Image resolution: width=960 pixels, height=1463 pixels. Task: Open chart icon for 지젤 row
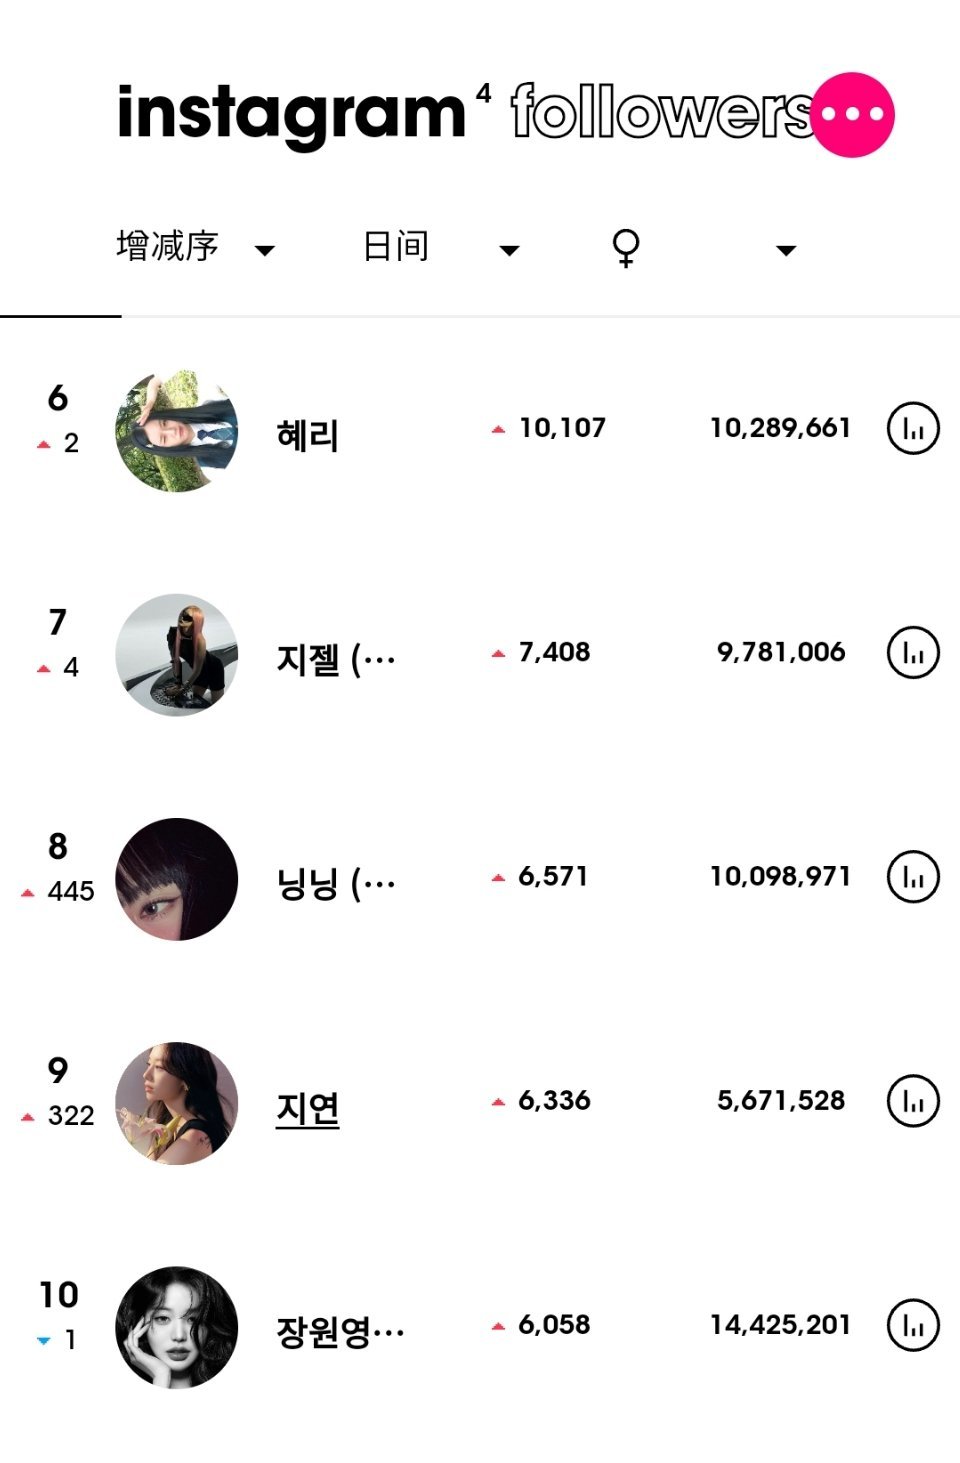click(913, 652)
